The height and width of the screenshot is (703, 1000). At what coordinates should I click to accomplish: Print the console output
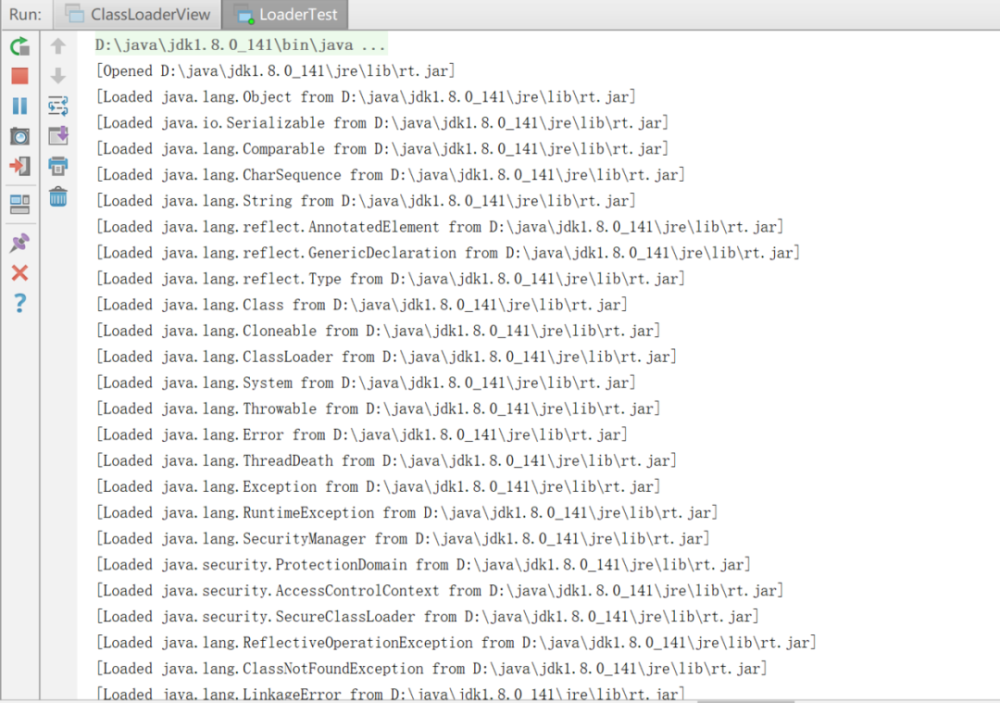pos(58,166)
